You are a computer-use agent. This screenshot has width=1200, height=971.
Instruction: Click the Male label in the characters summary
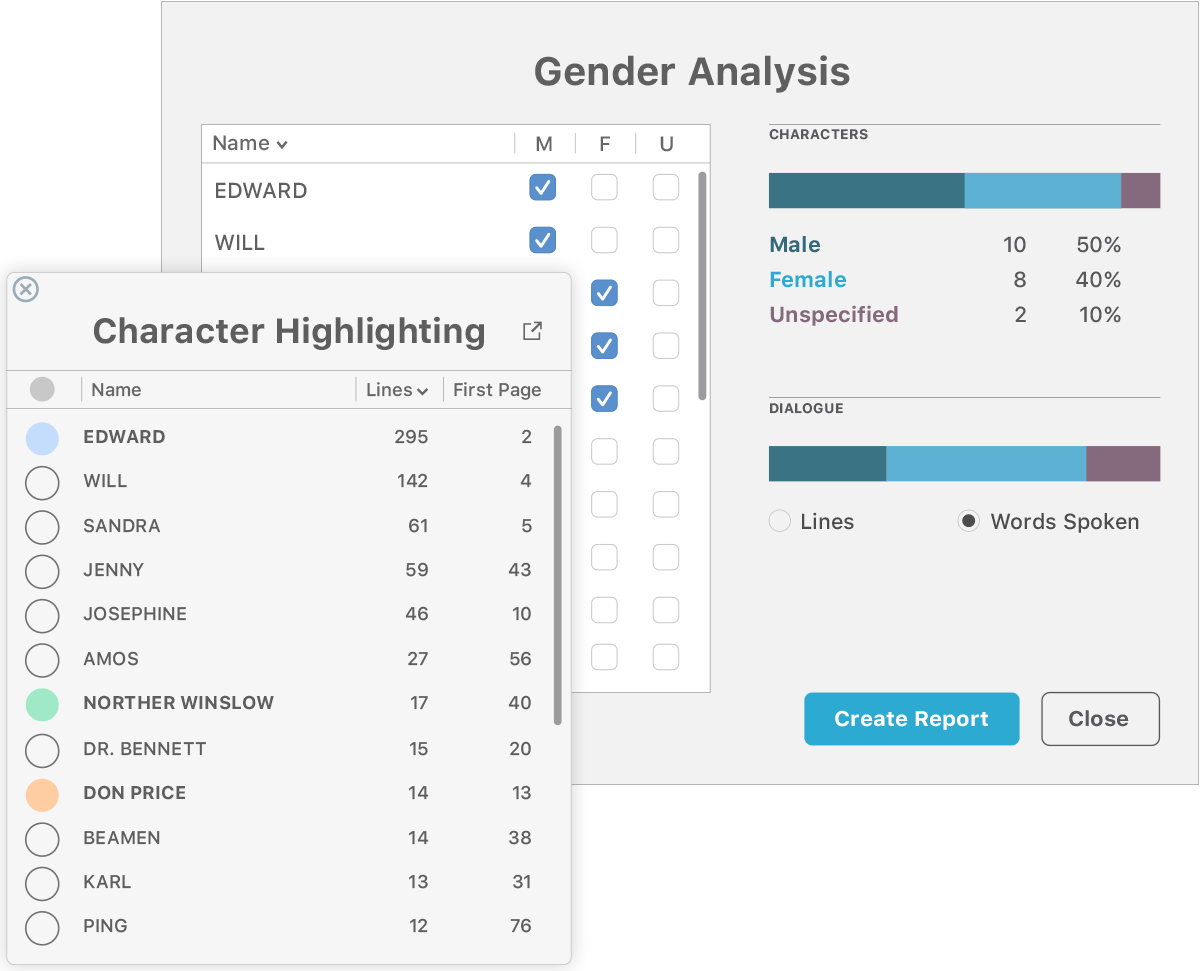[793, 244]
